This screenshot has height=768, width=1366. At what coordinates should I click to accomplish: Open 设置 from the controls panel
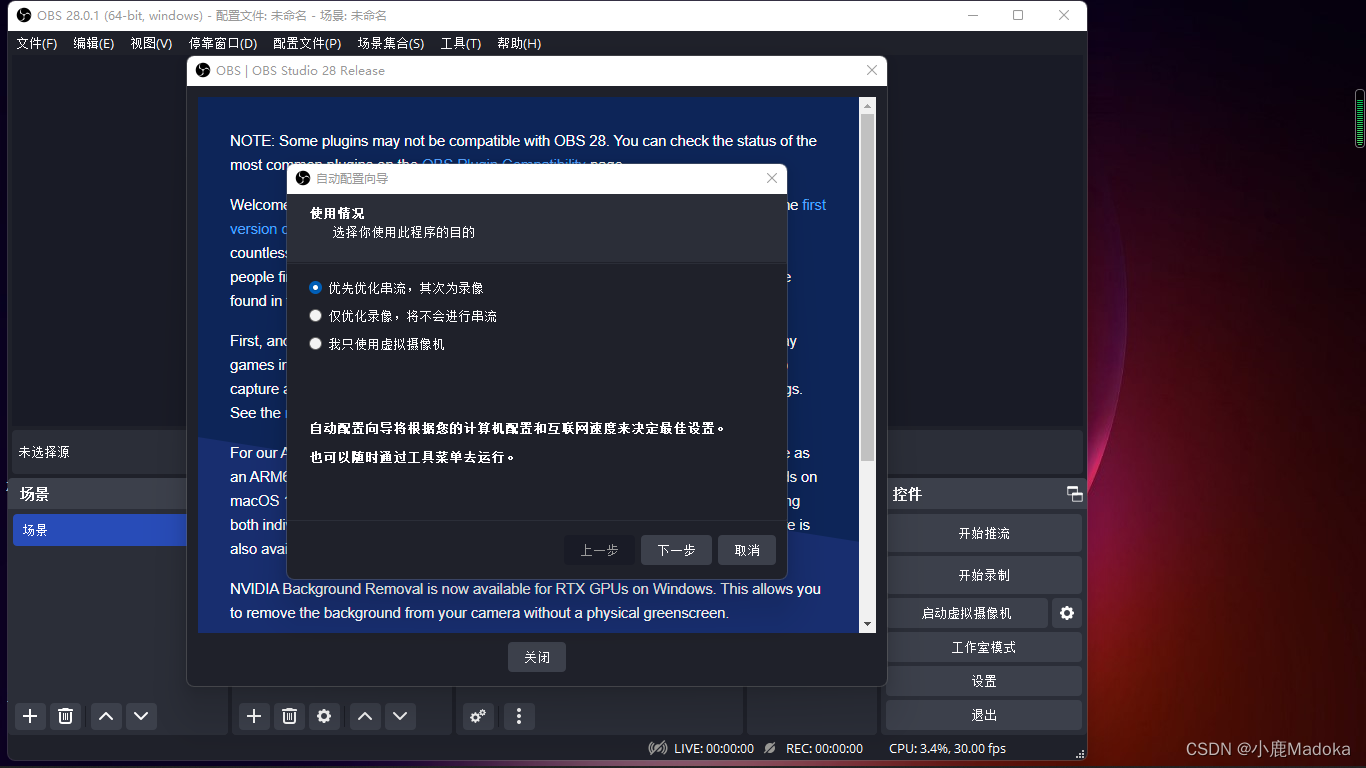click(984, 681)
